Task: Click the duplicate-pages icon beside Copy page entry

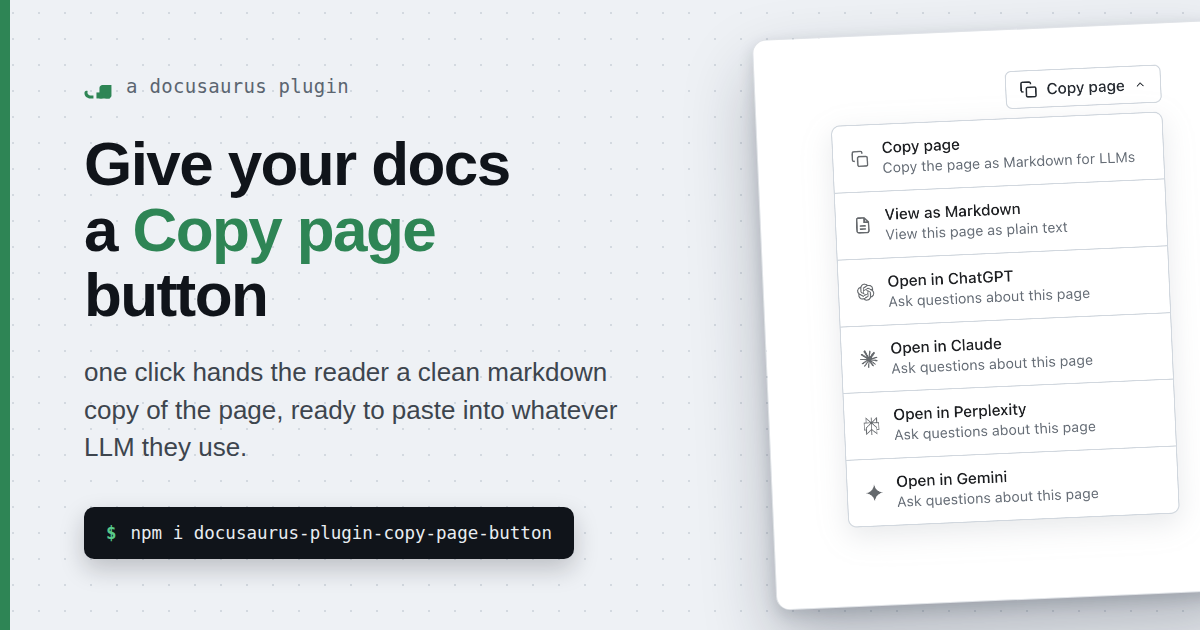Action: point(860,159)
